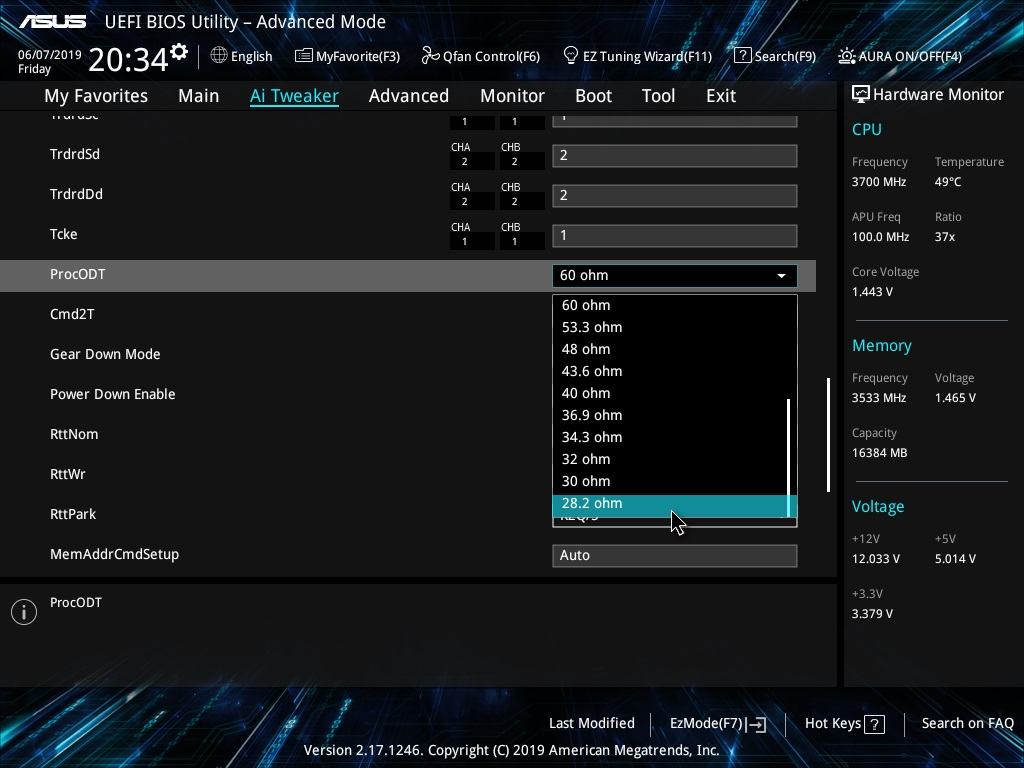Click the EzMode exit arrow icon
The width and height of the screenshot is (1024, 768).
[756, 724]
